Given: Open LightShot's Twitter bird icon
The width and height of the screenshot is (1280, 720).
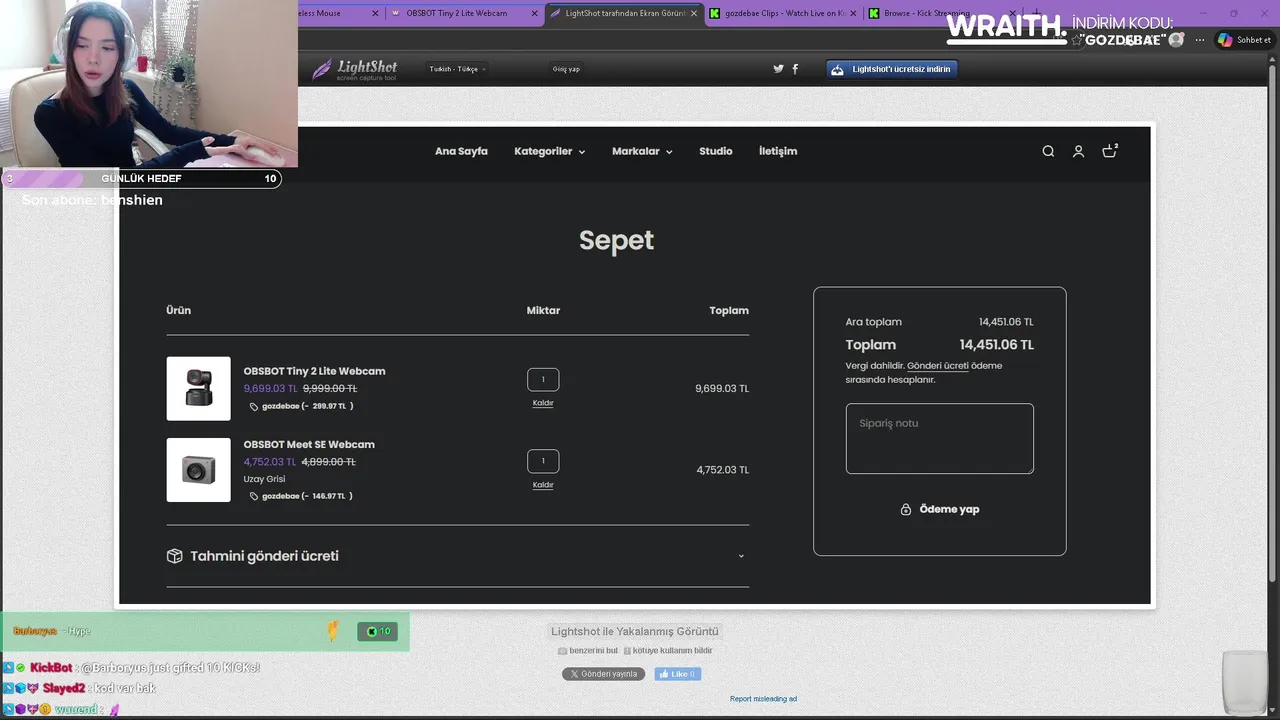Looking at the screenshot, I should pos(779,69).
